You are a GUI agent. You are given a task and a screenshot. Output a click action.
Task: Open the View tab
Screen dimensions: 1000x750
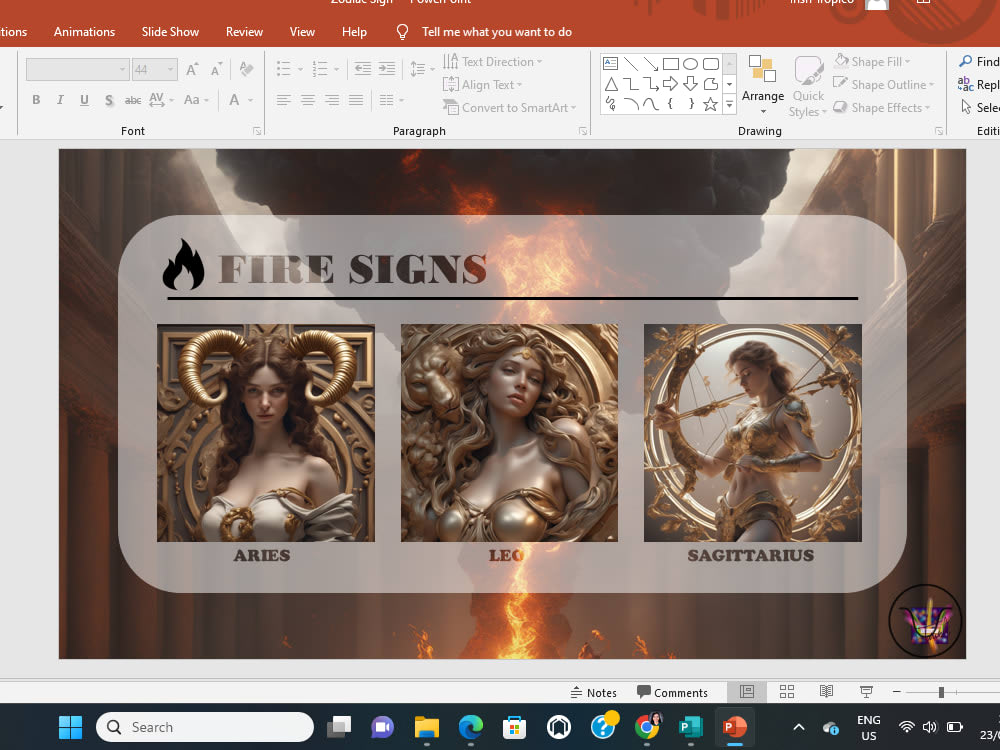tap(302, 32)
